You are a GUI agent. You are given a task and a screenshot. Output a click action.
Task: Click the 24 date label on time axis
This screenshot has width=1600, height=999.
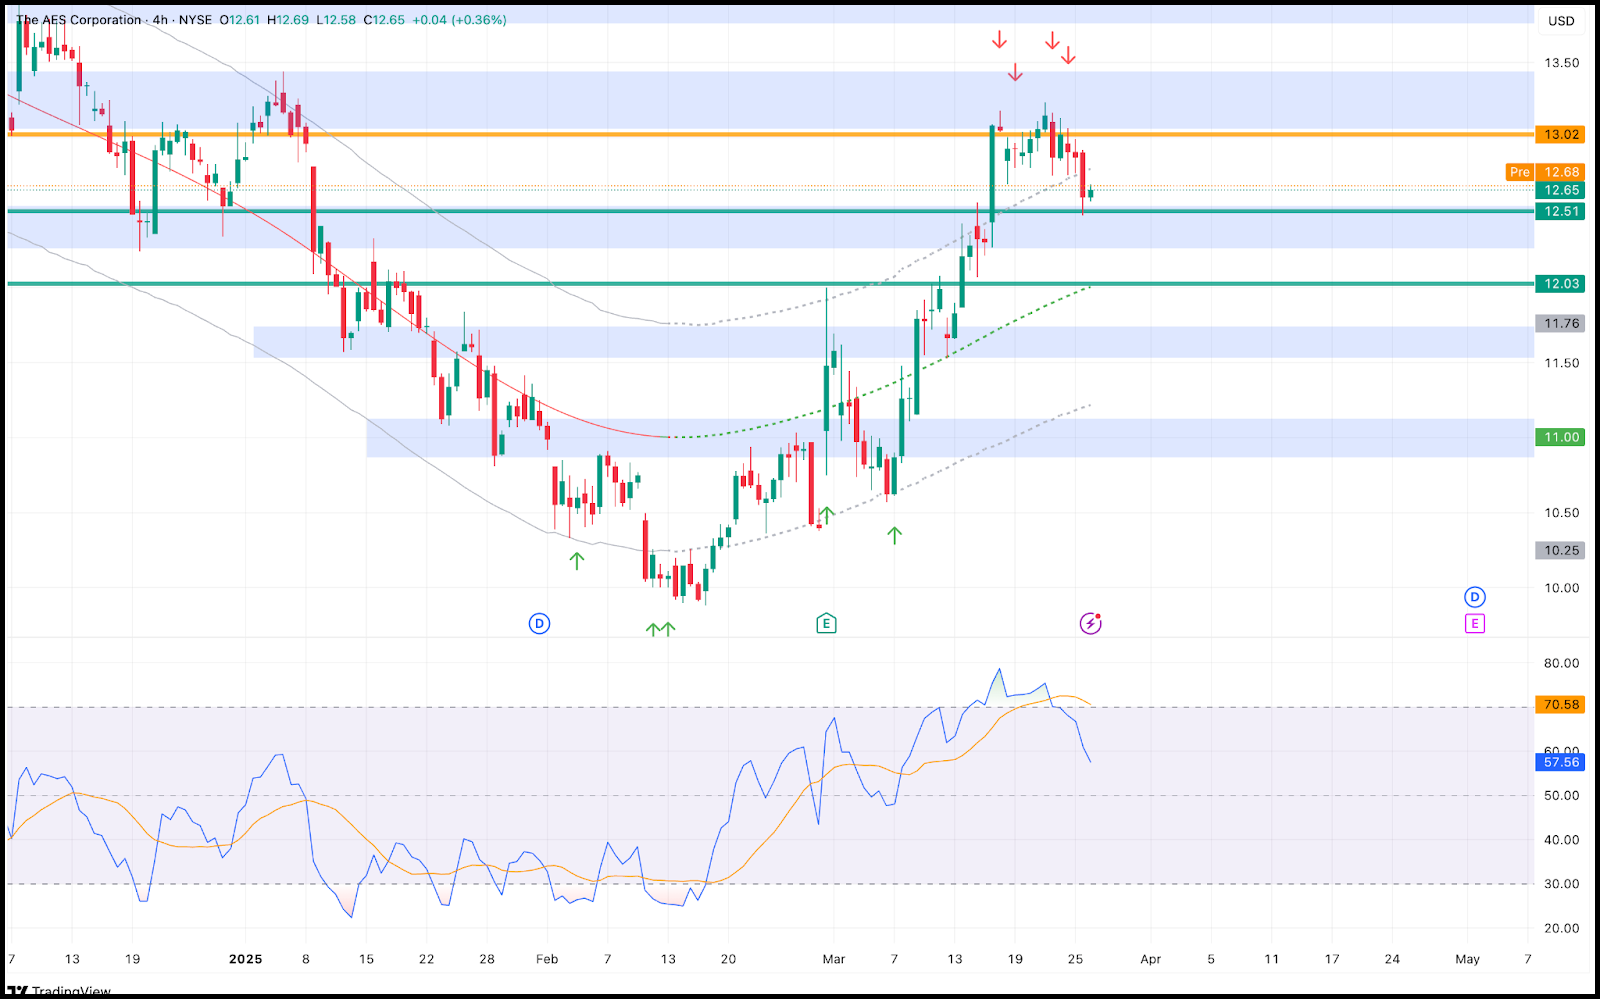(x=1392, y=959)
